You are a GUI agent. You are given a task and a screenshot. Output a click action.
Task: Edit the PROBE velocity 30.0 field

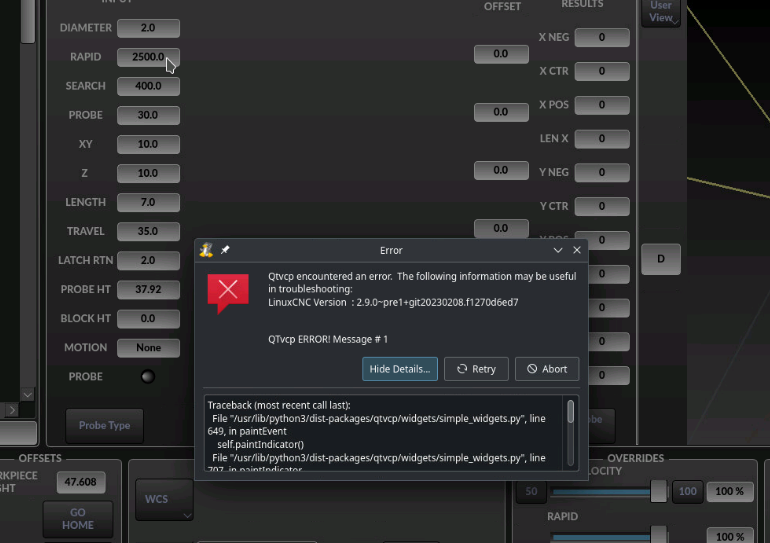[x=148, y=115]
